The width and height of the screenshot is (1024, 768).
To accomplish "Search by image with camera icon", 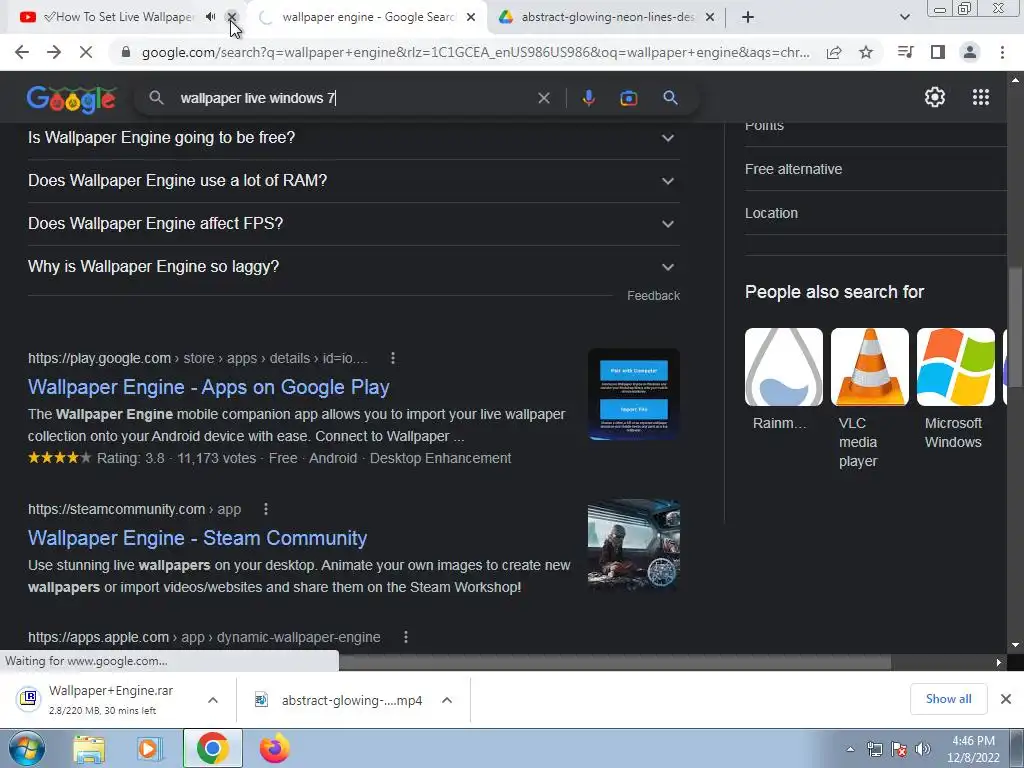I will [628, 98].
